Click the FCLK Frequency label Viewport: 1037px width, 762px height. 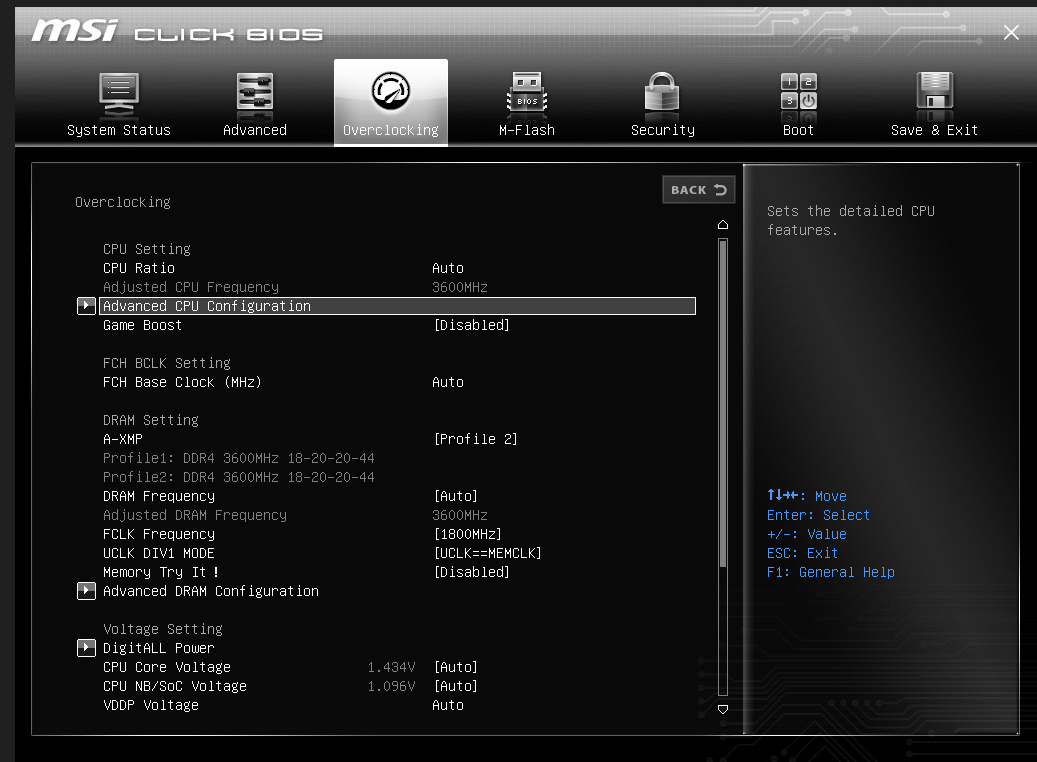[159, 534]
